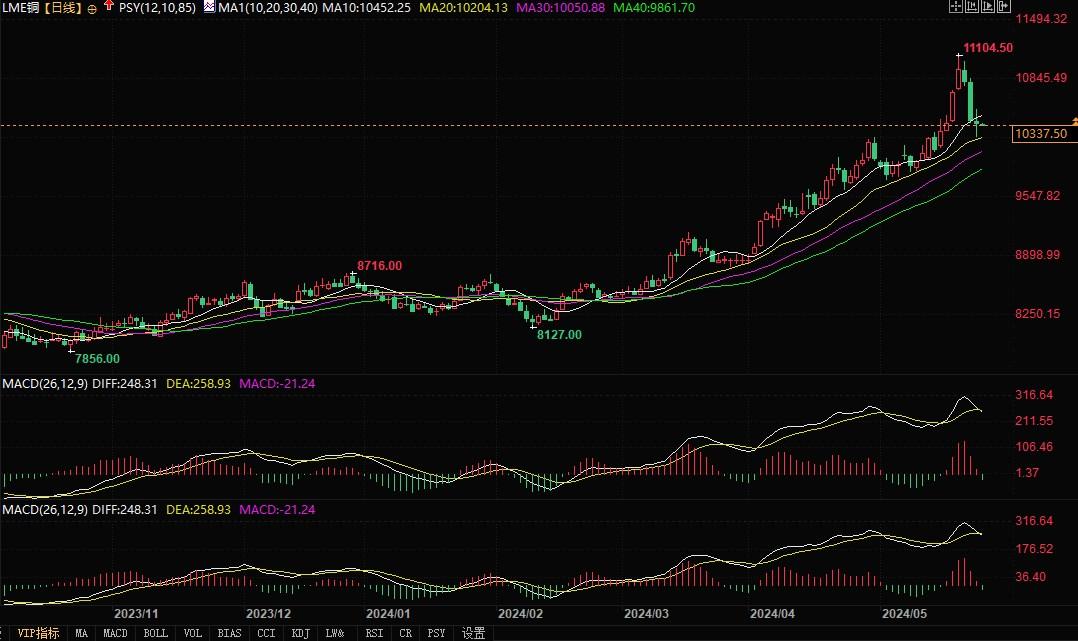Image resolution: width=1078 pixels, height=641 pixels.
Task: Click the circled plus icon beside 日线
Action: tap(92, 8)
